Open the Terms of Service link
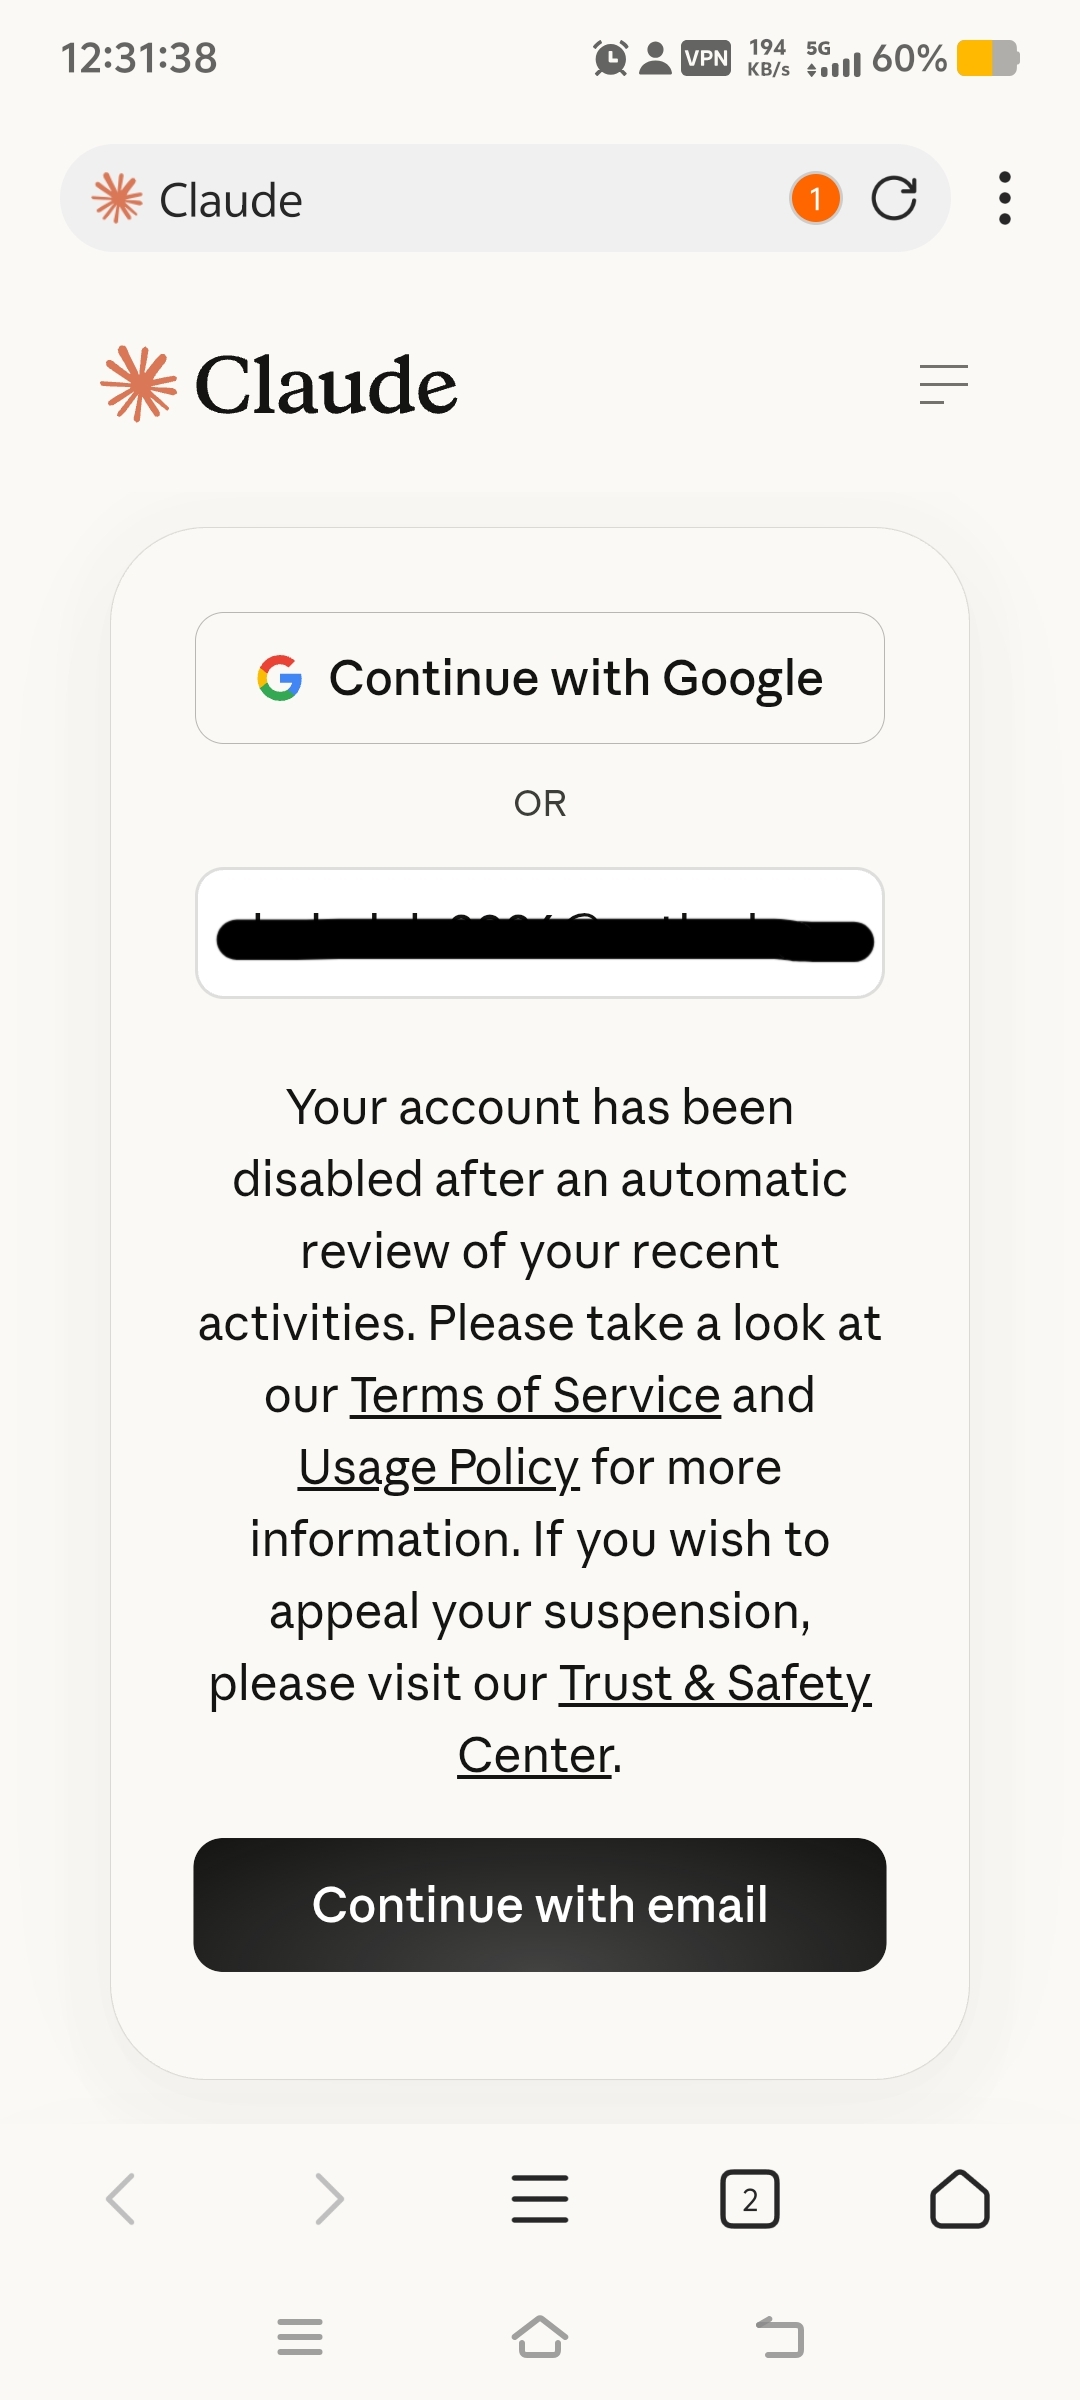The height and width of the screenshot is (2400, 1080). coord(535,1395)
